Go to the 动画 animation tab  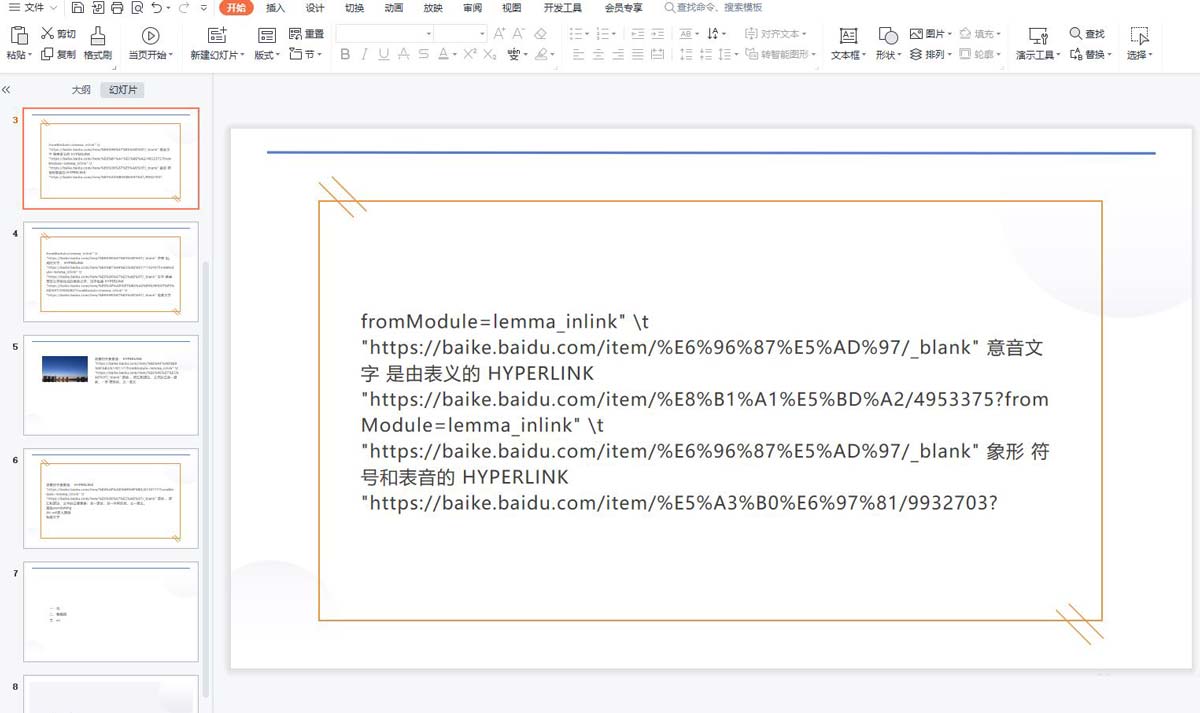(x=394, y=8)
